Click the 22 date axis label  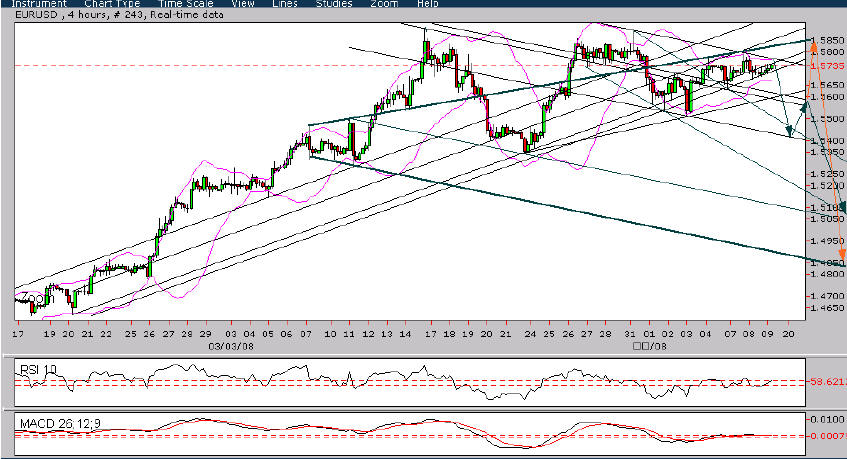106,334
